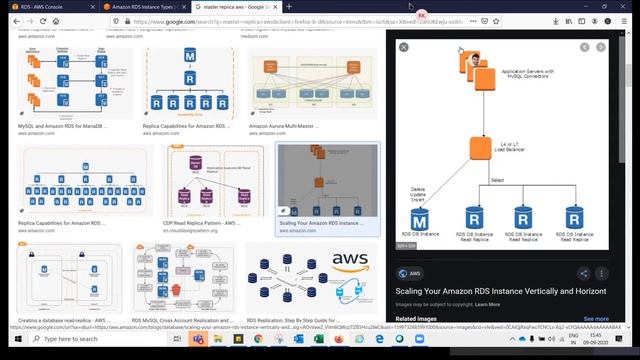This screenshot has width=640, height=360.
Task: Open Excel from the taskbar
Action: 319,339
